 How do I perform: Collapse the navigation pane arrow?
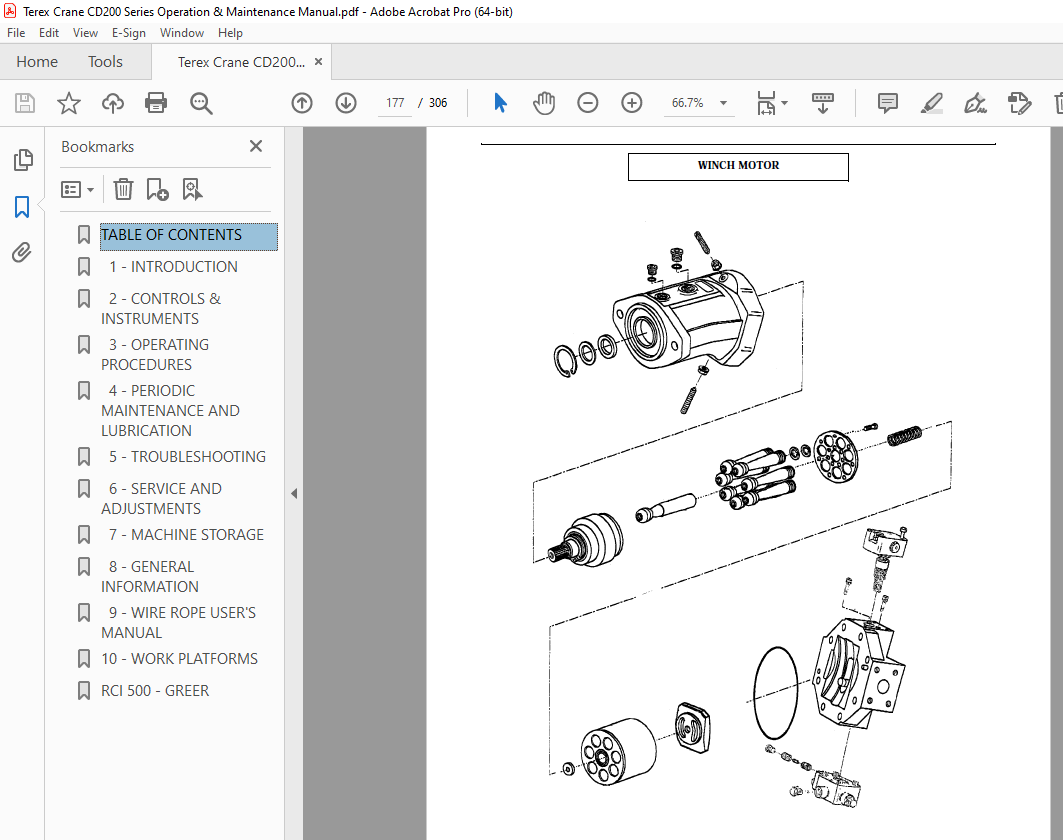(294, 494)
